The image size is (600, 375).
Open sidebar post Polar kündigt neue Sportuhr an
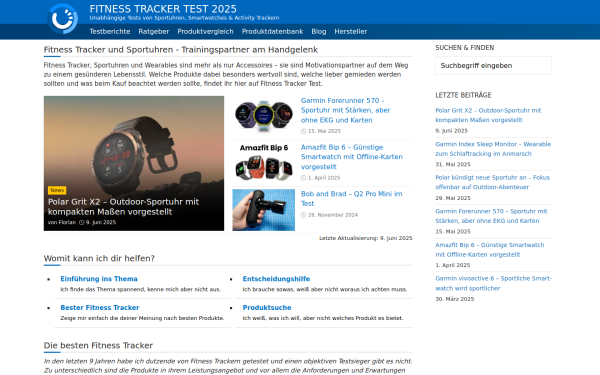[x=492, y=182]
